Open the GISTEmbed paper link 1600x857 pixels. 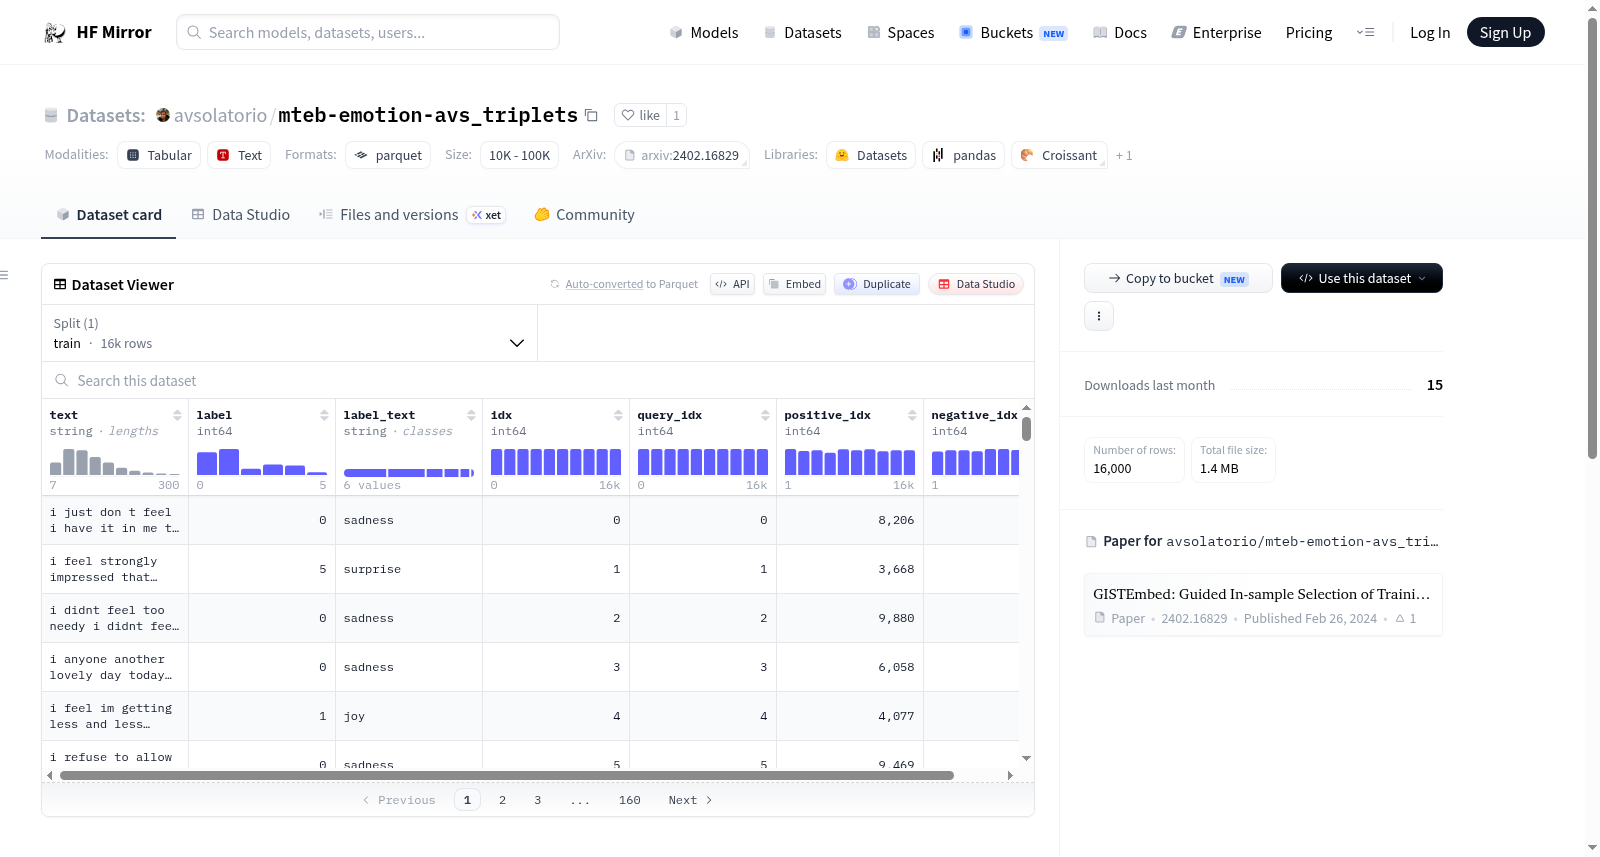pos(1263,594)
